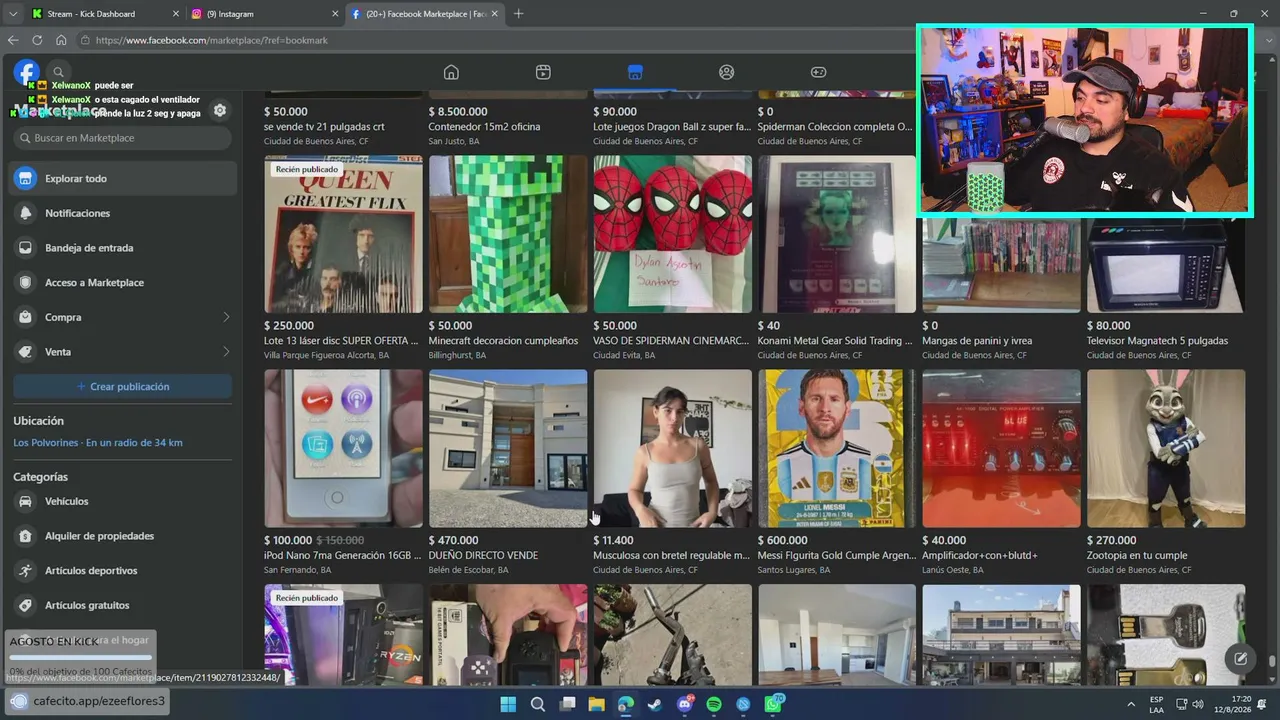
Task: Select the Marketplace storefront icon in top navigation
Action: click(635, 72)
